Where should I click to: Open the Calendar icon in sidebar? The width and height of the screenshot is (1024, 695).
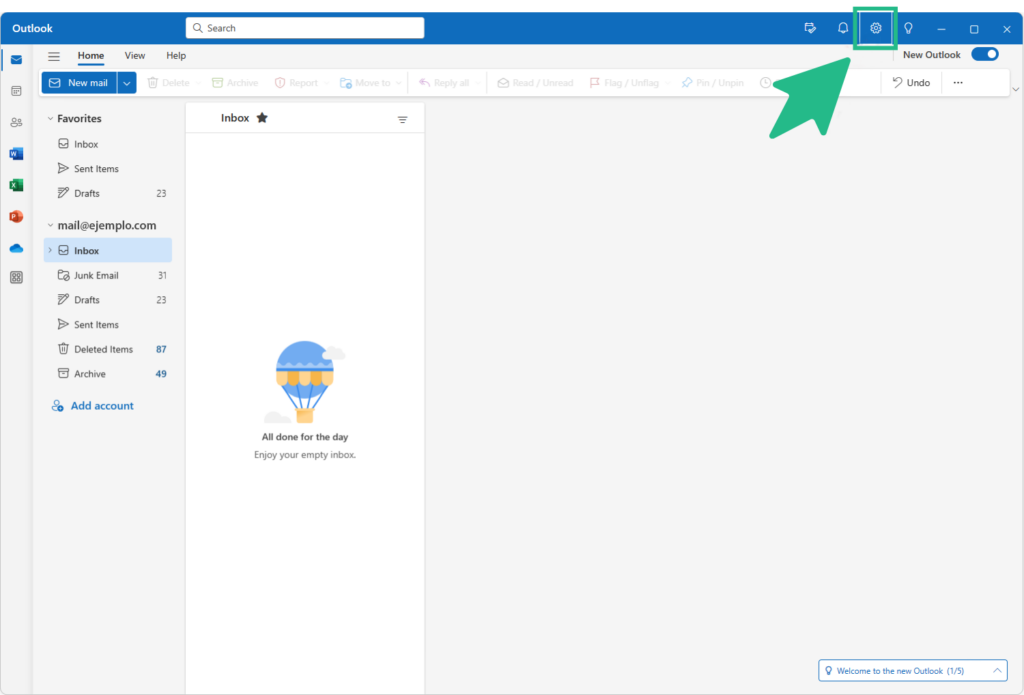pos(16,91)
